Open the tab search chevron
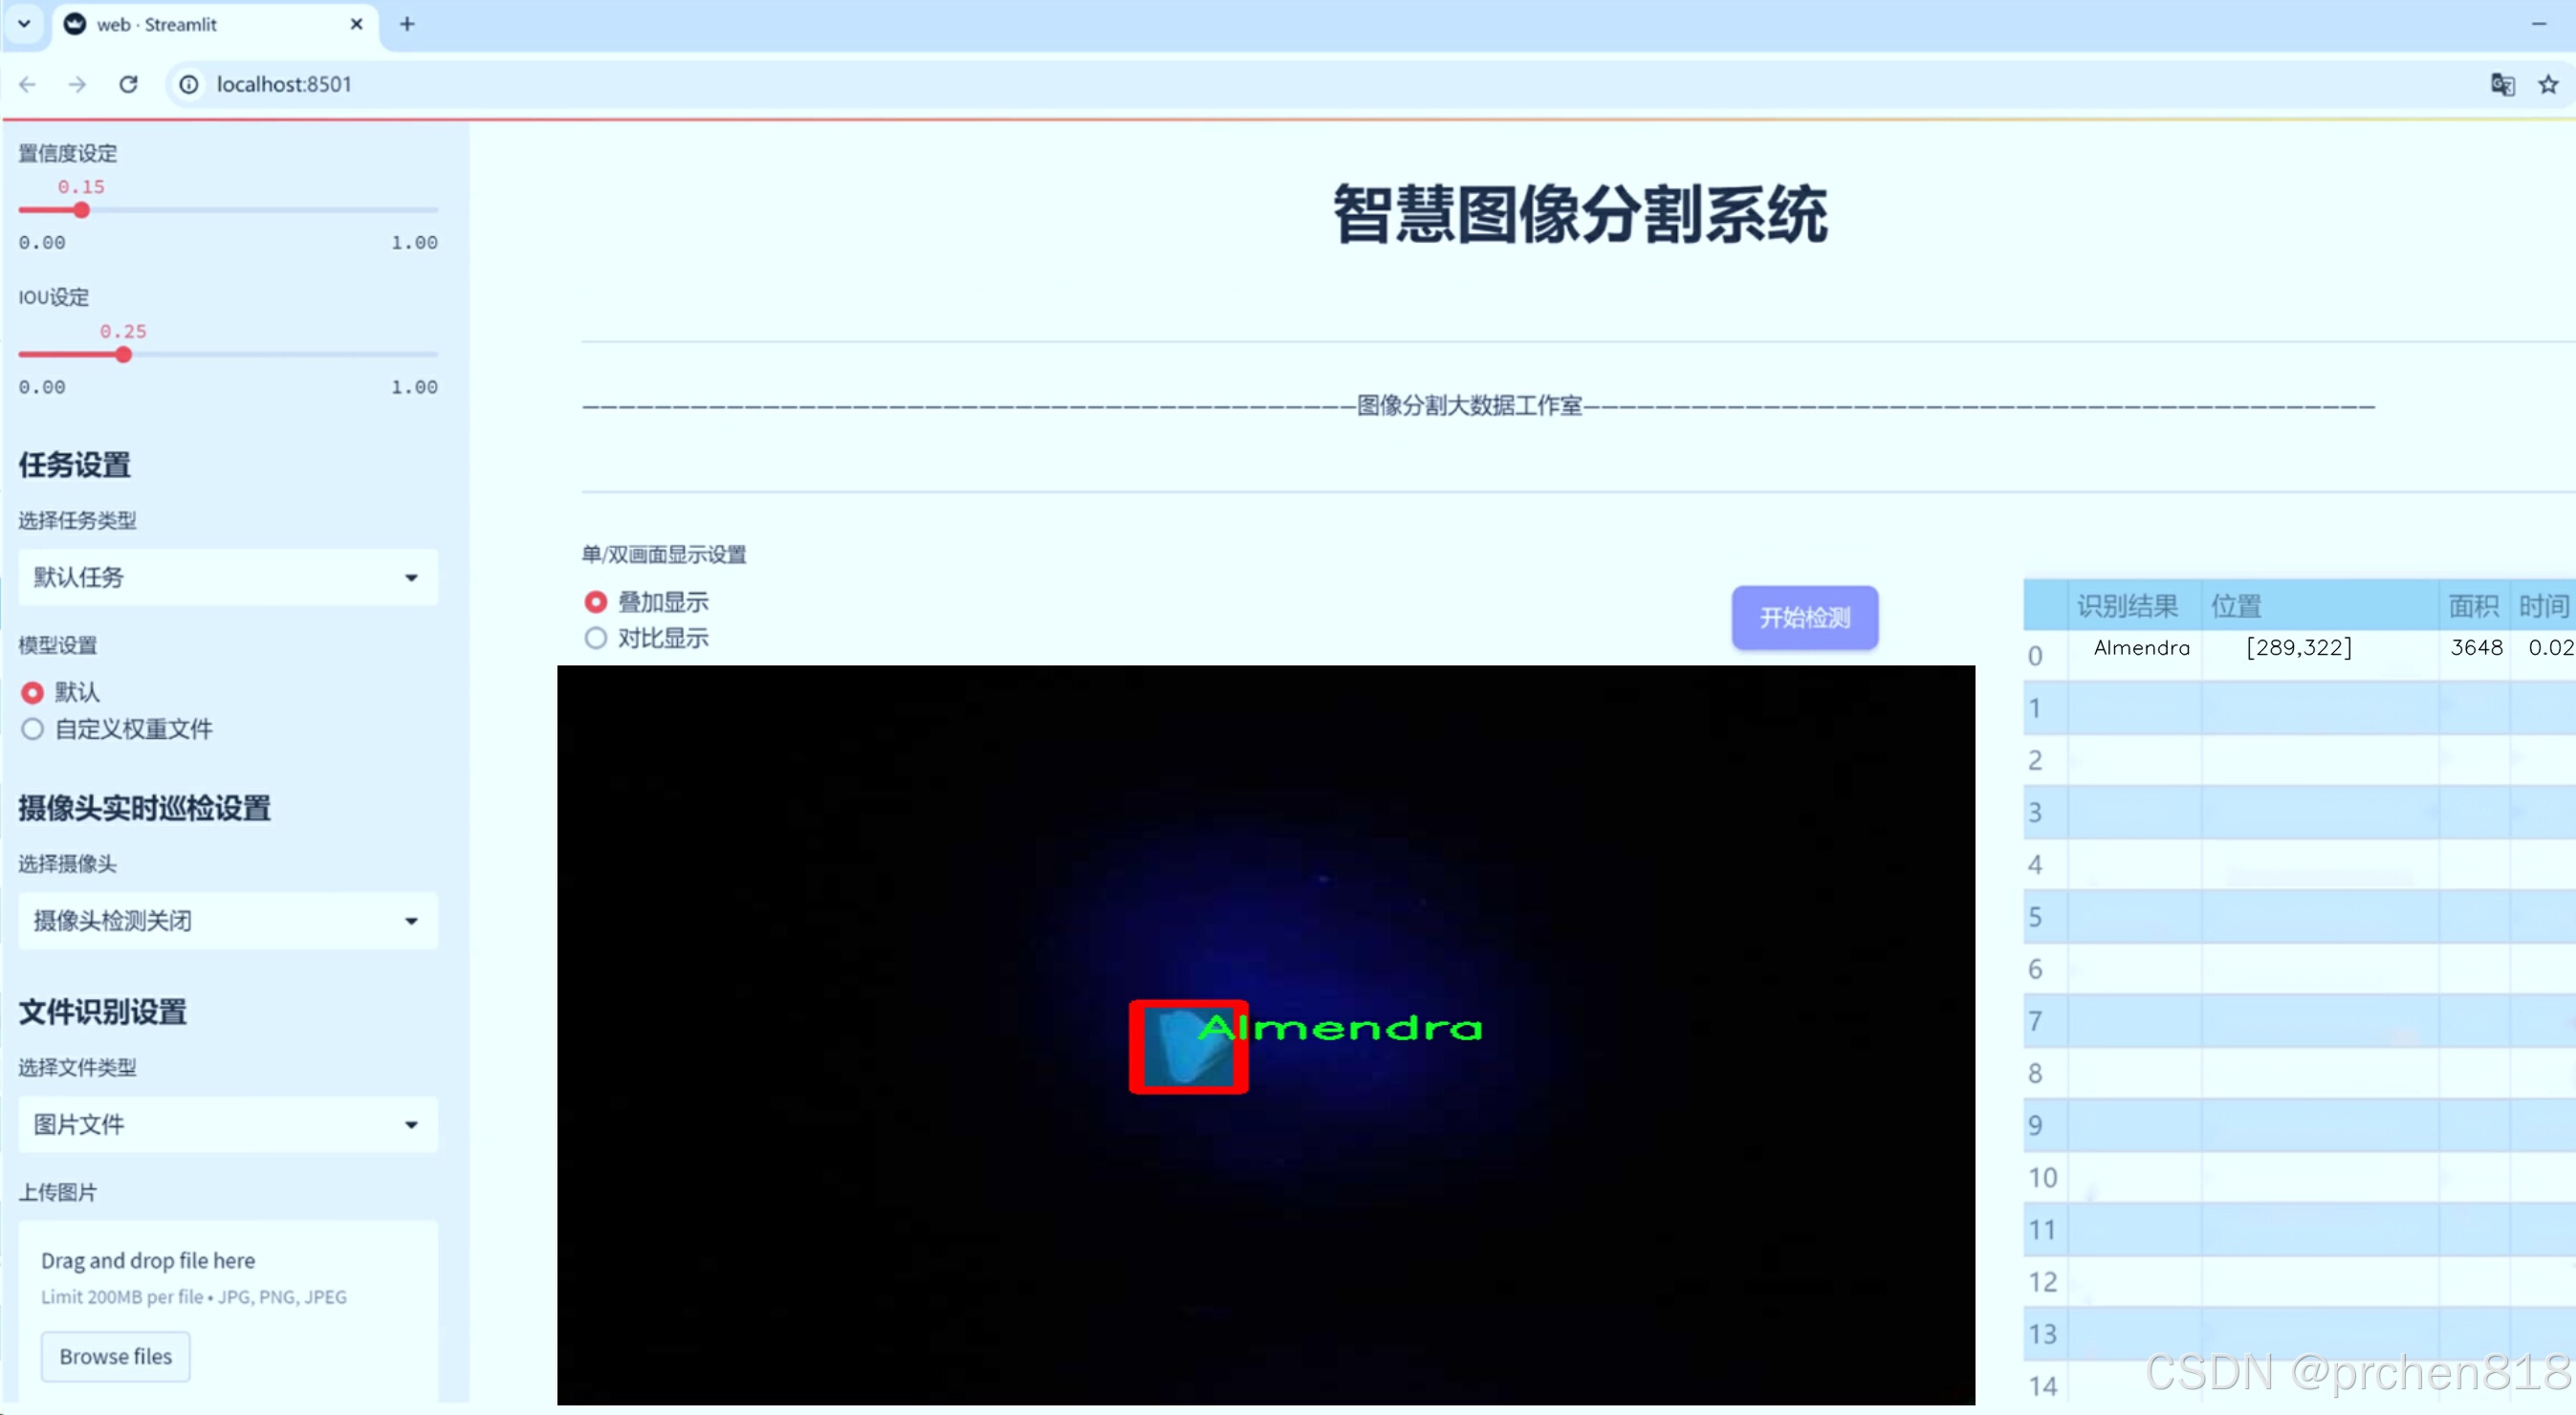The height and width of the screenshot is (1415, 2576). click(24, 24)
